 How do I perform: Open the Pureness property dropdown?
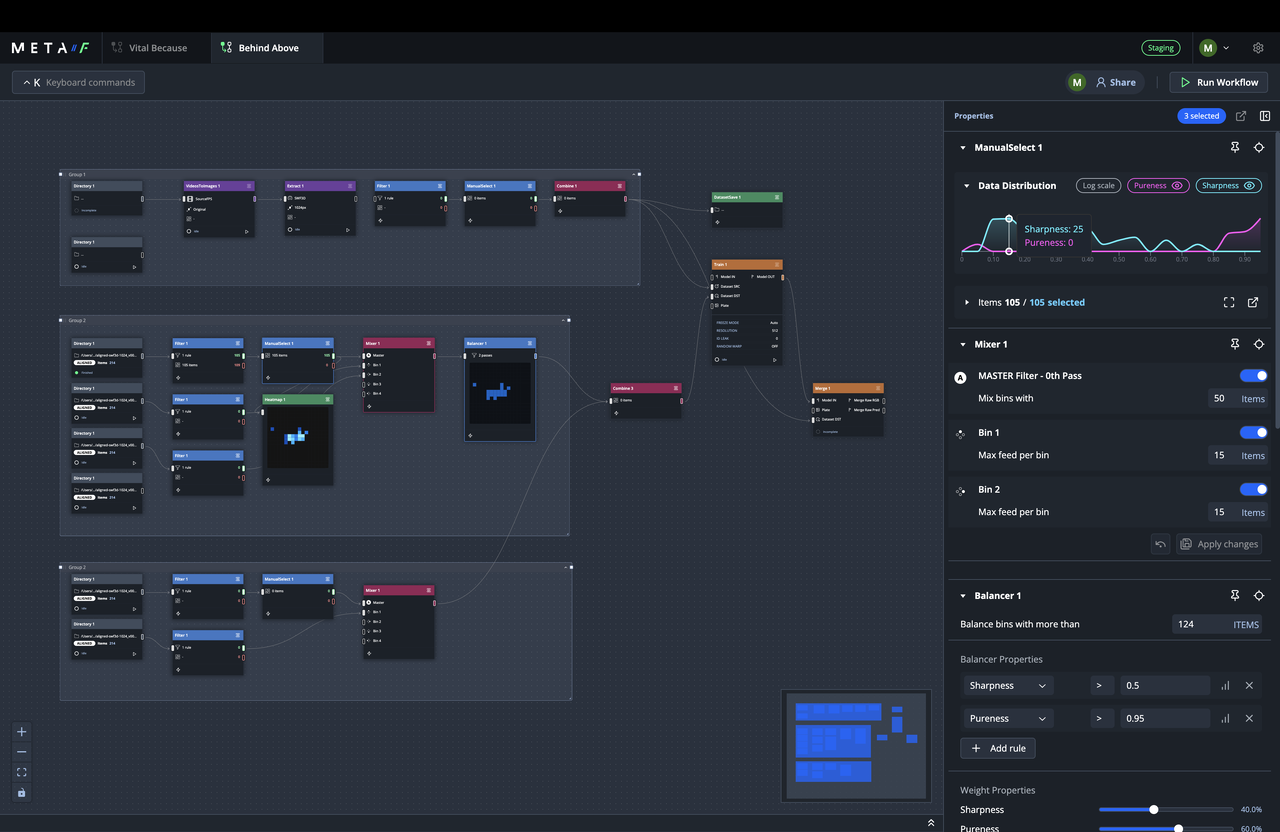tap(1008, 718)
